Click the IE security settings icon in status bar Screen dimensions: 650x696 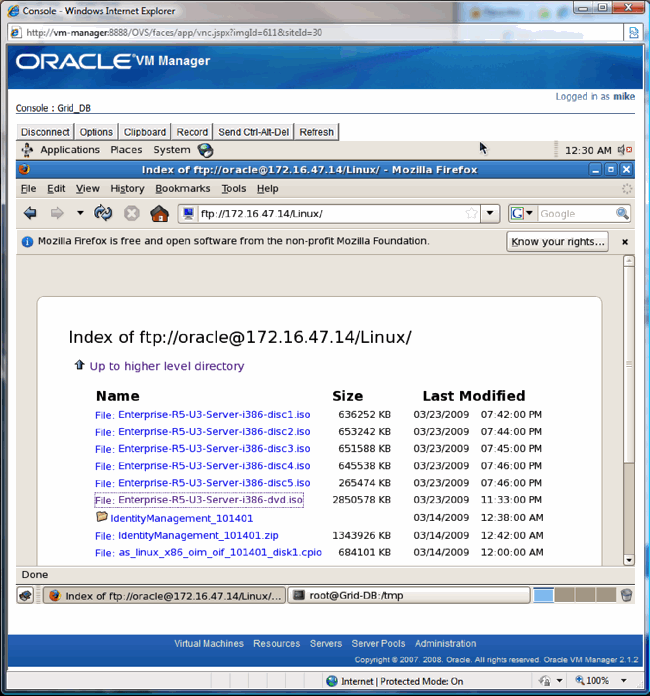pyautogui.click(x=544, y=680)
